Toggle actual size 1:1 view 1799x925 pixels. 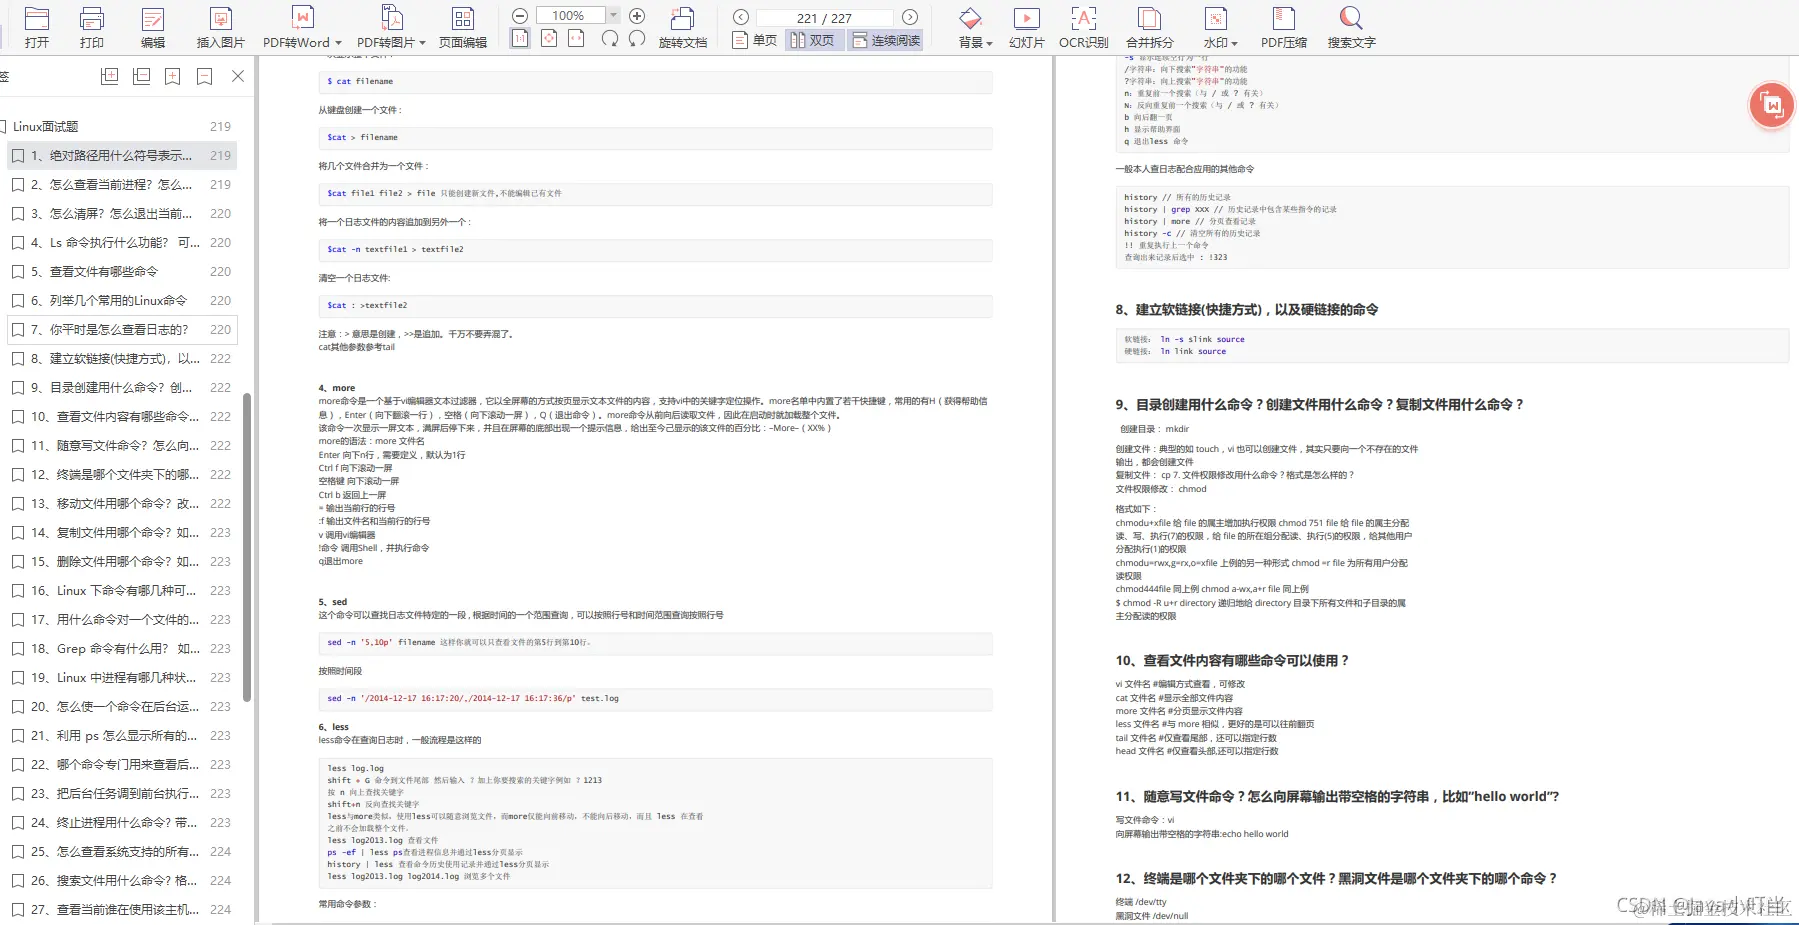click(x=520, y=39)
